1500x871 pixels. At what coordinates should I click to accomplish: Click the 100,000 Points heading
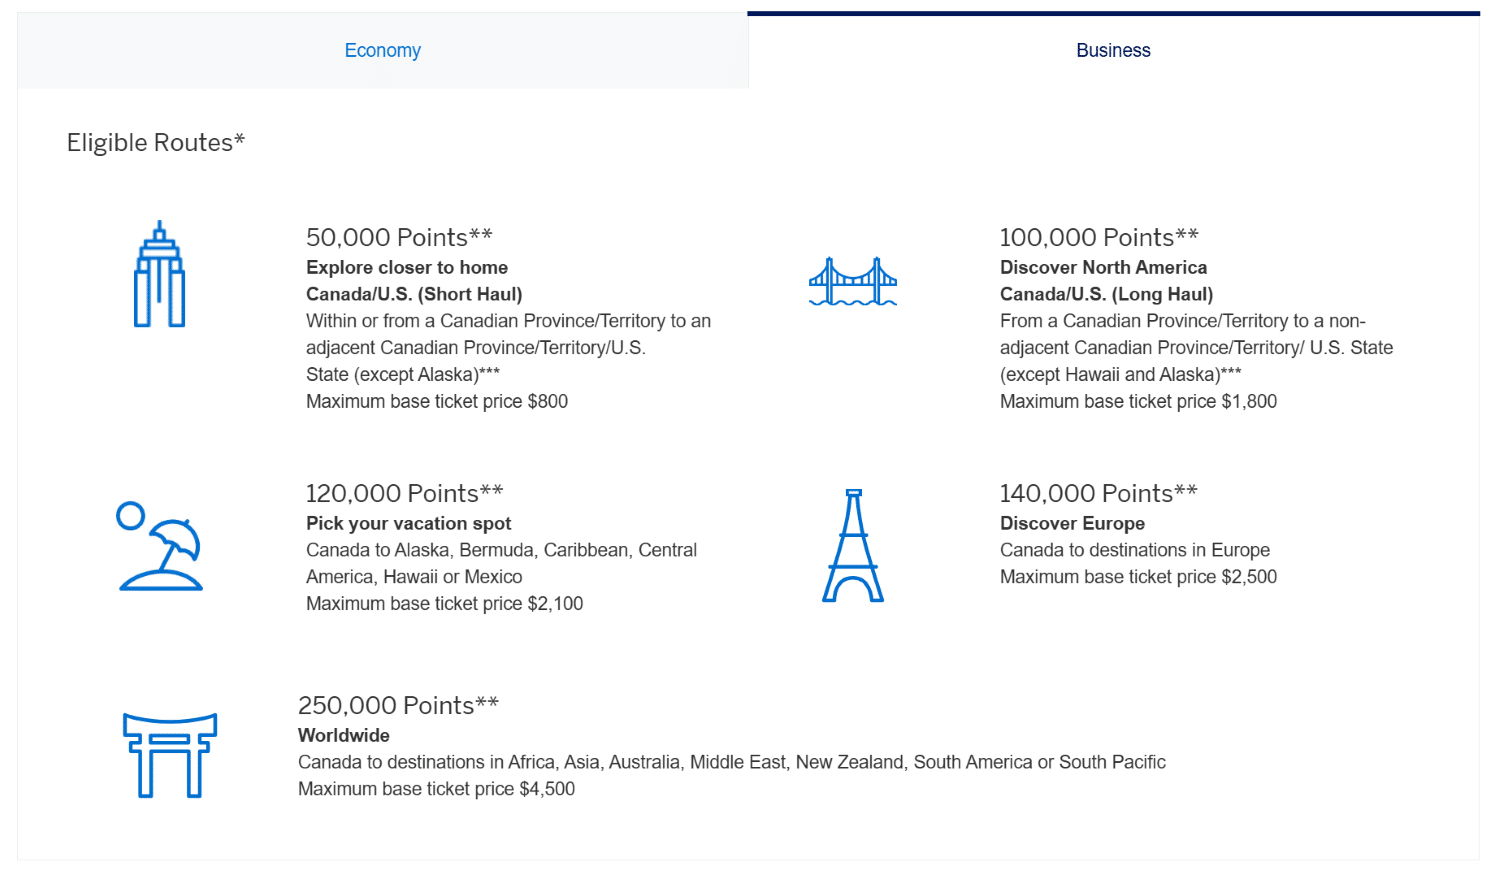click(x=1099, y=237)
